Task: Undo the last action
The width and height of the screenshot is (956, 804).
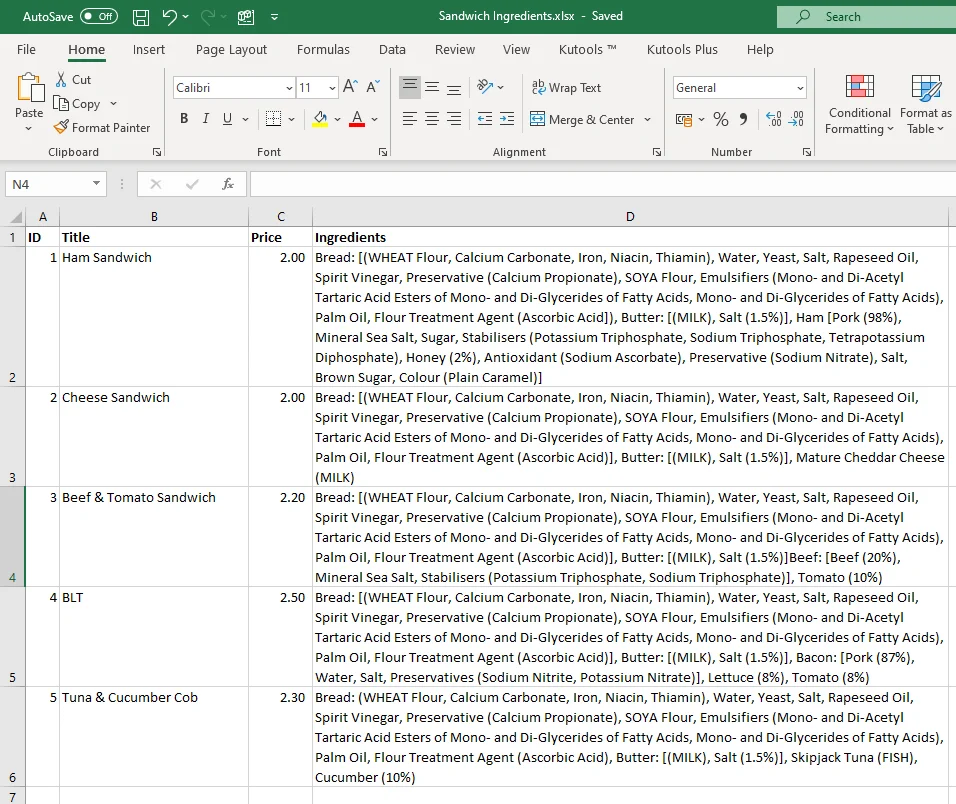Action: coord(168,16)
